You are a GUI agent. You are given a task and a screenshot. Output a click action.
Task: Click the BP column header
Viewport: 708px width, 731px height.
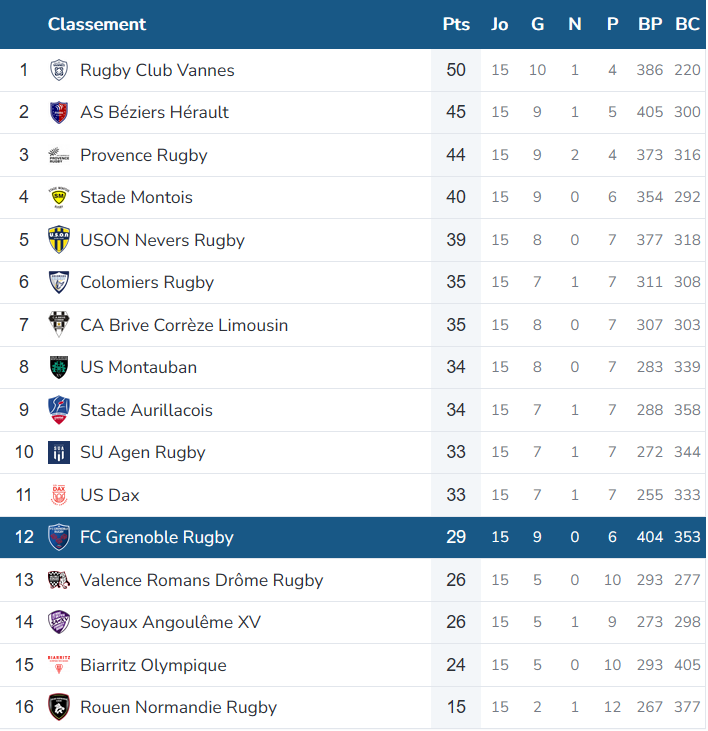(x=650, y=24)
